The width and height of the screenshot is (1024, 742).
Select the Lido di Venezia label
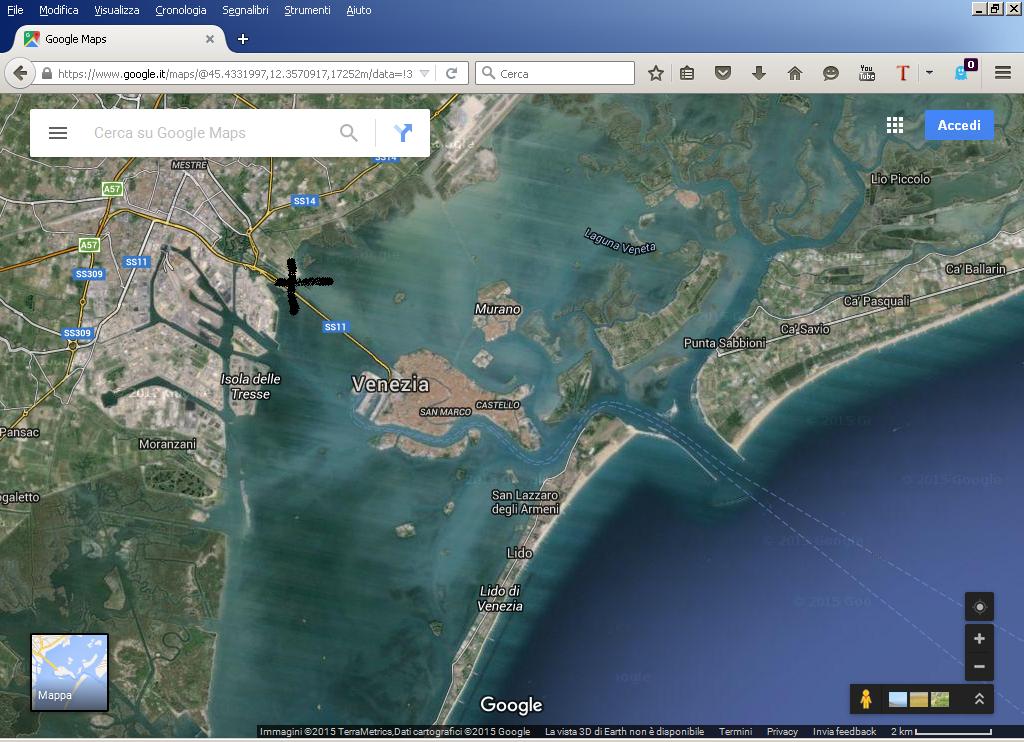point(500,598)
